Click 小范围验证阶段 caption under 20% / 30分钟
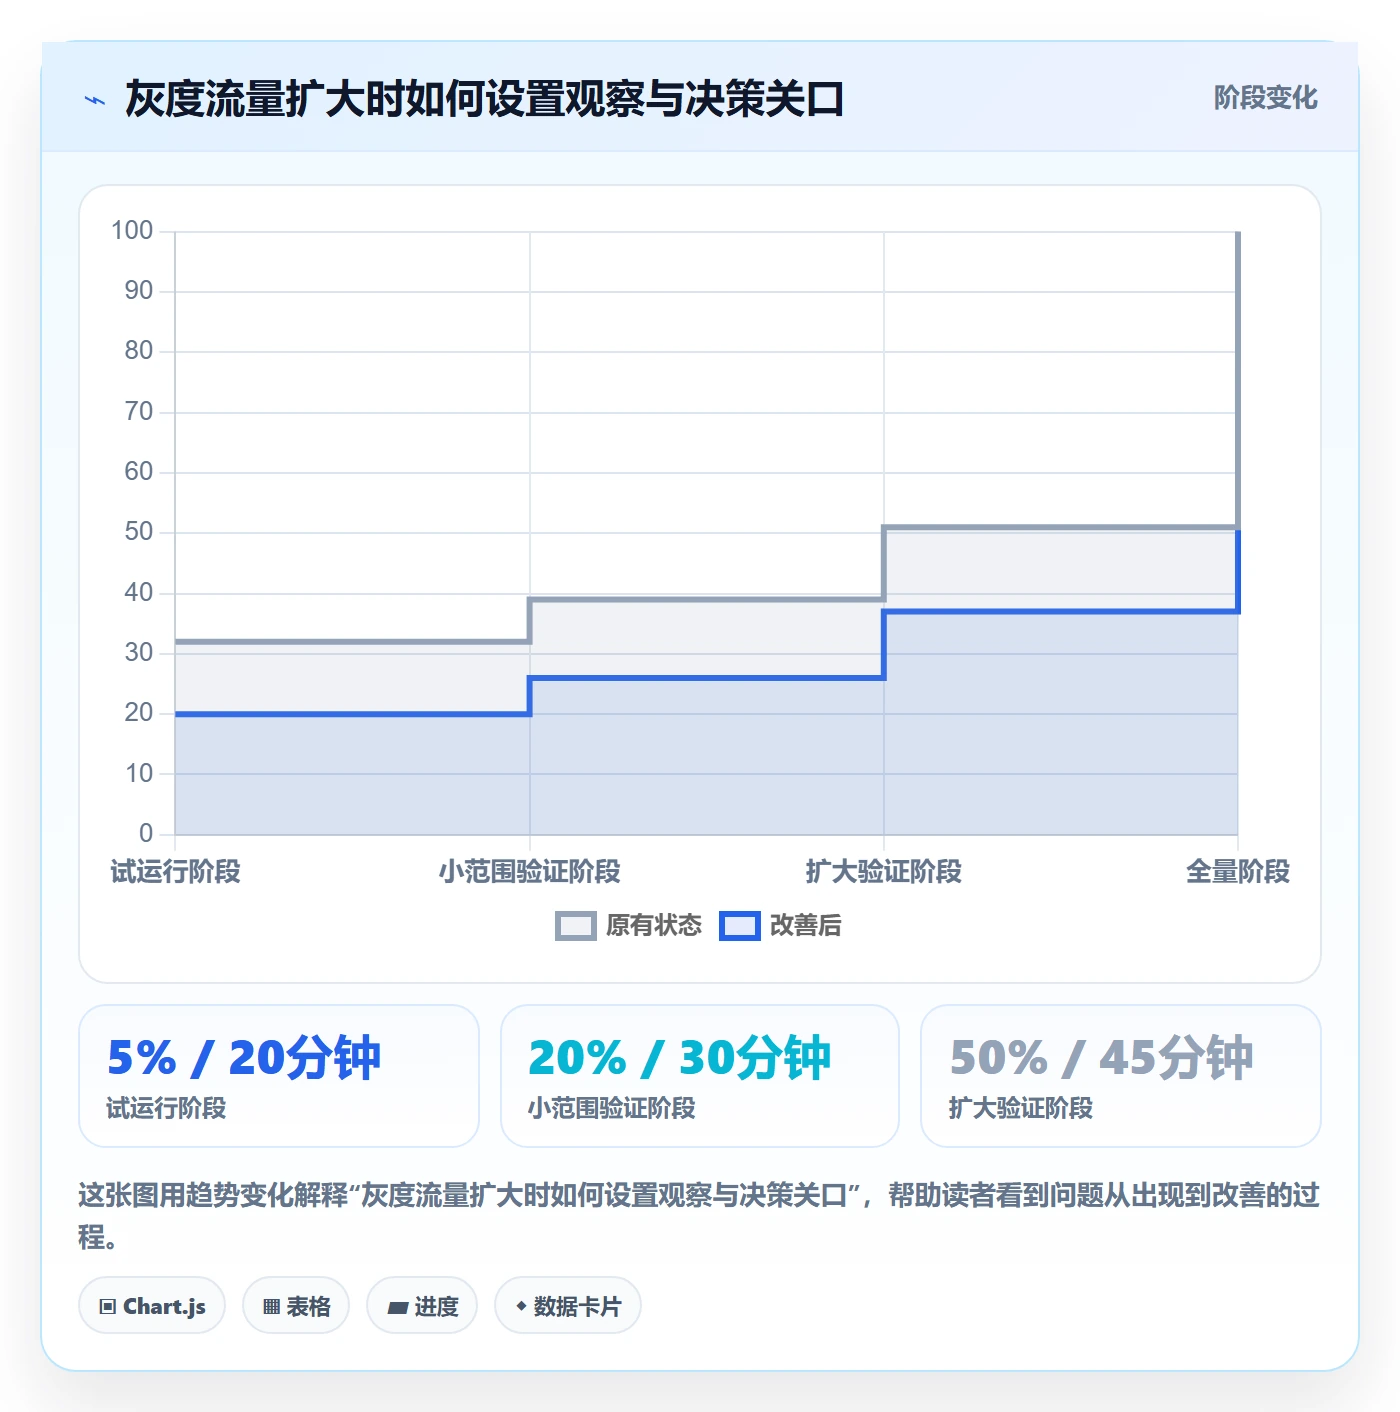The height and width of the screenshot is (1412, 1400). (x=612, y=1108)
